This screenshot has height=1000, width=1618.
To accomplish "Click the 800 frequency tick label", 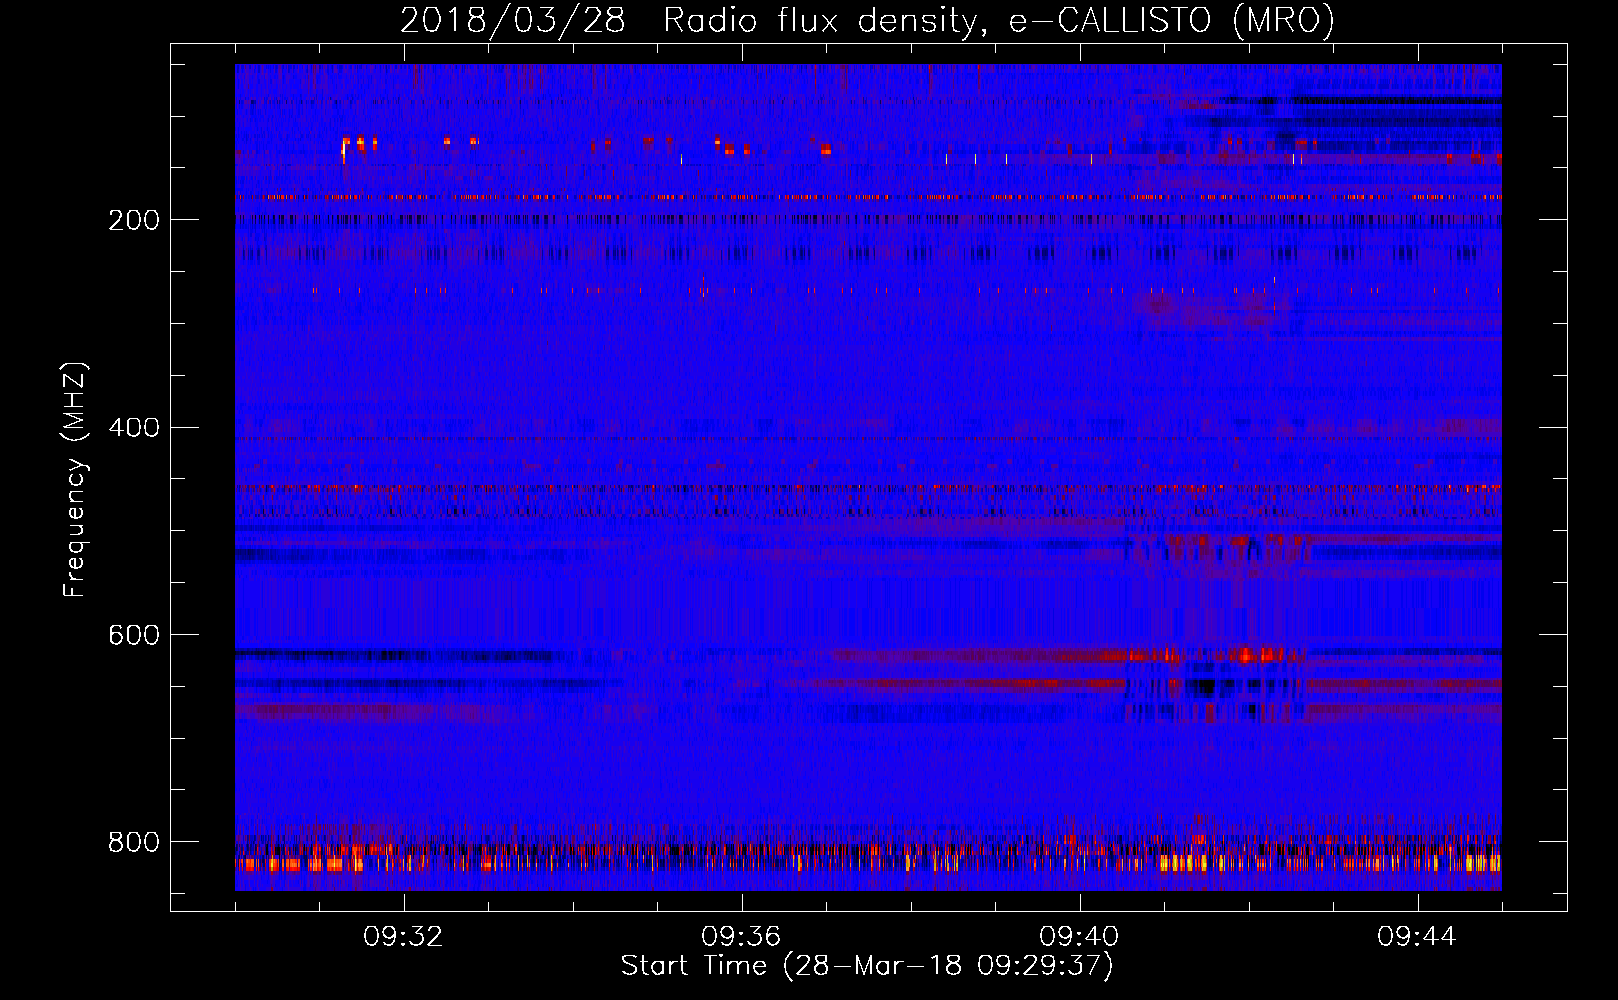I will pos(134,843).
